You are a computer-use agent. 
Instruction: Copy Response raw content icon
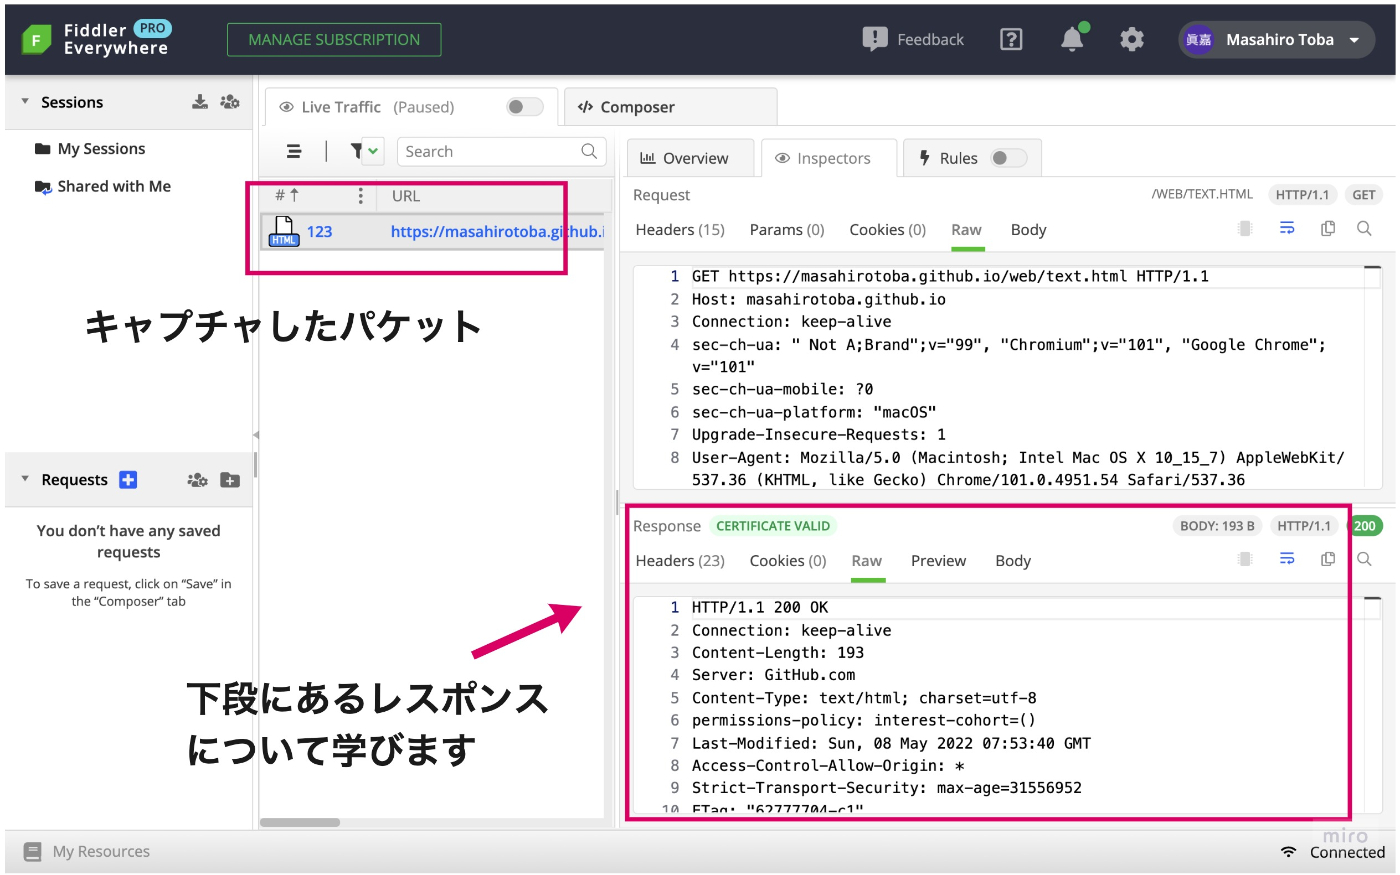point(1328,559)
